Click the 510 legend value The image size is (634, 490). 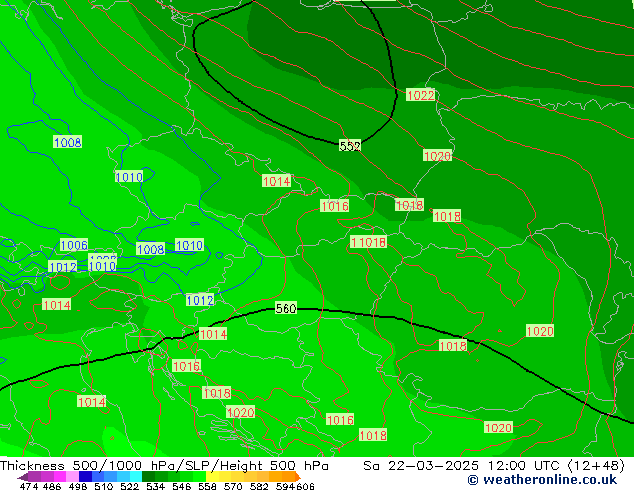pos(104,486)
